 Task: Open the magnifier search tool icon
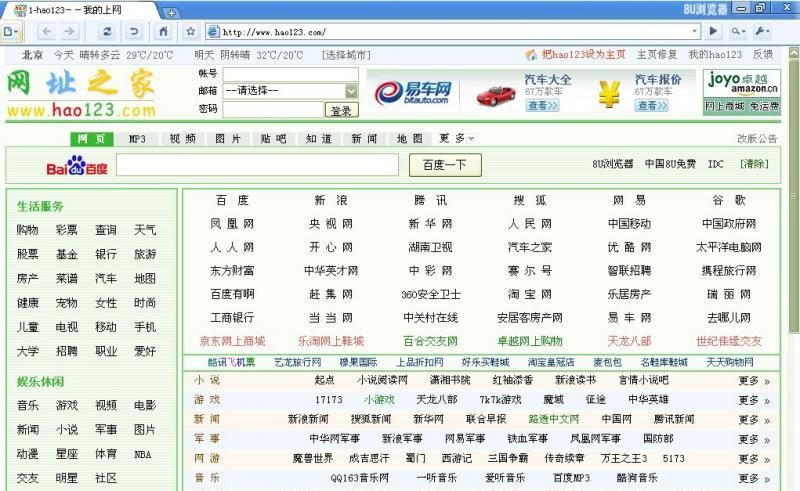[x=738, y=32]
